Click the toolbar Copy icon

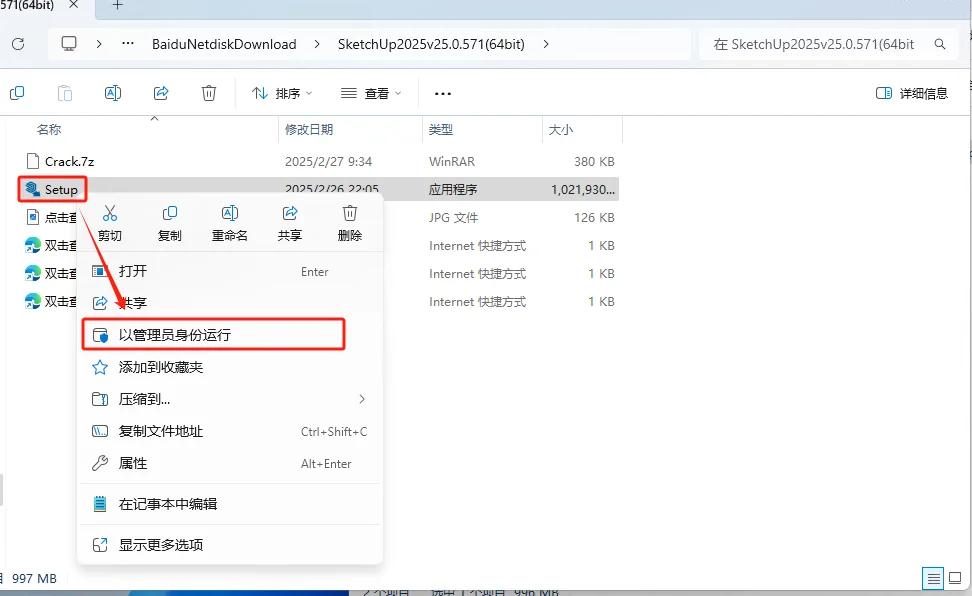click(17, 93)
